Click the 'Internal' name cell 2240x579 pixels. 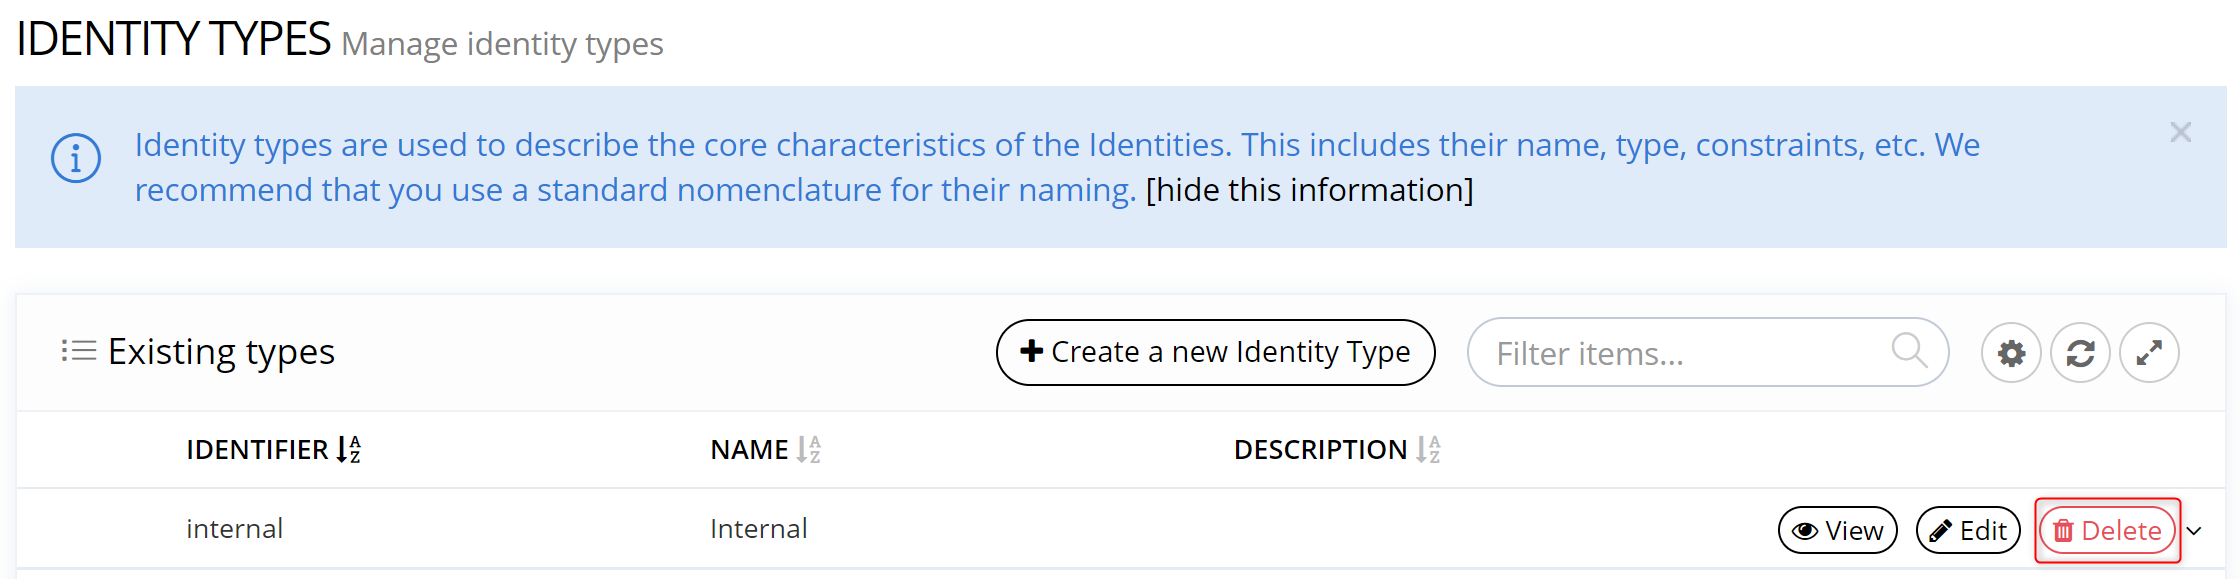tap(758, 529)
